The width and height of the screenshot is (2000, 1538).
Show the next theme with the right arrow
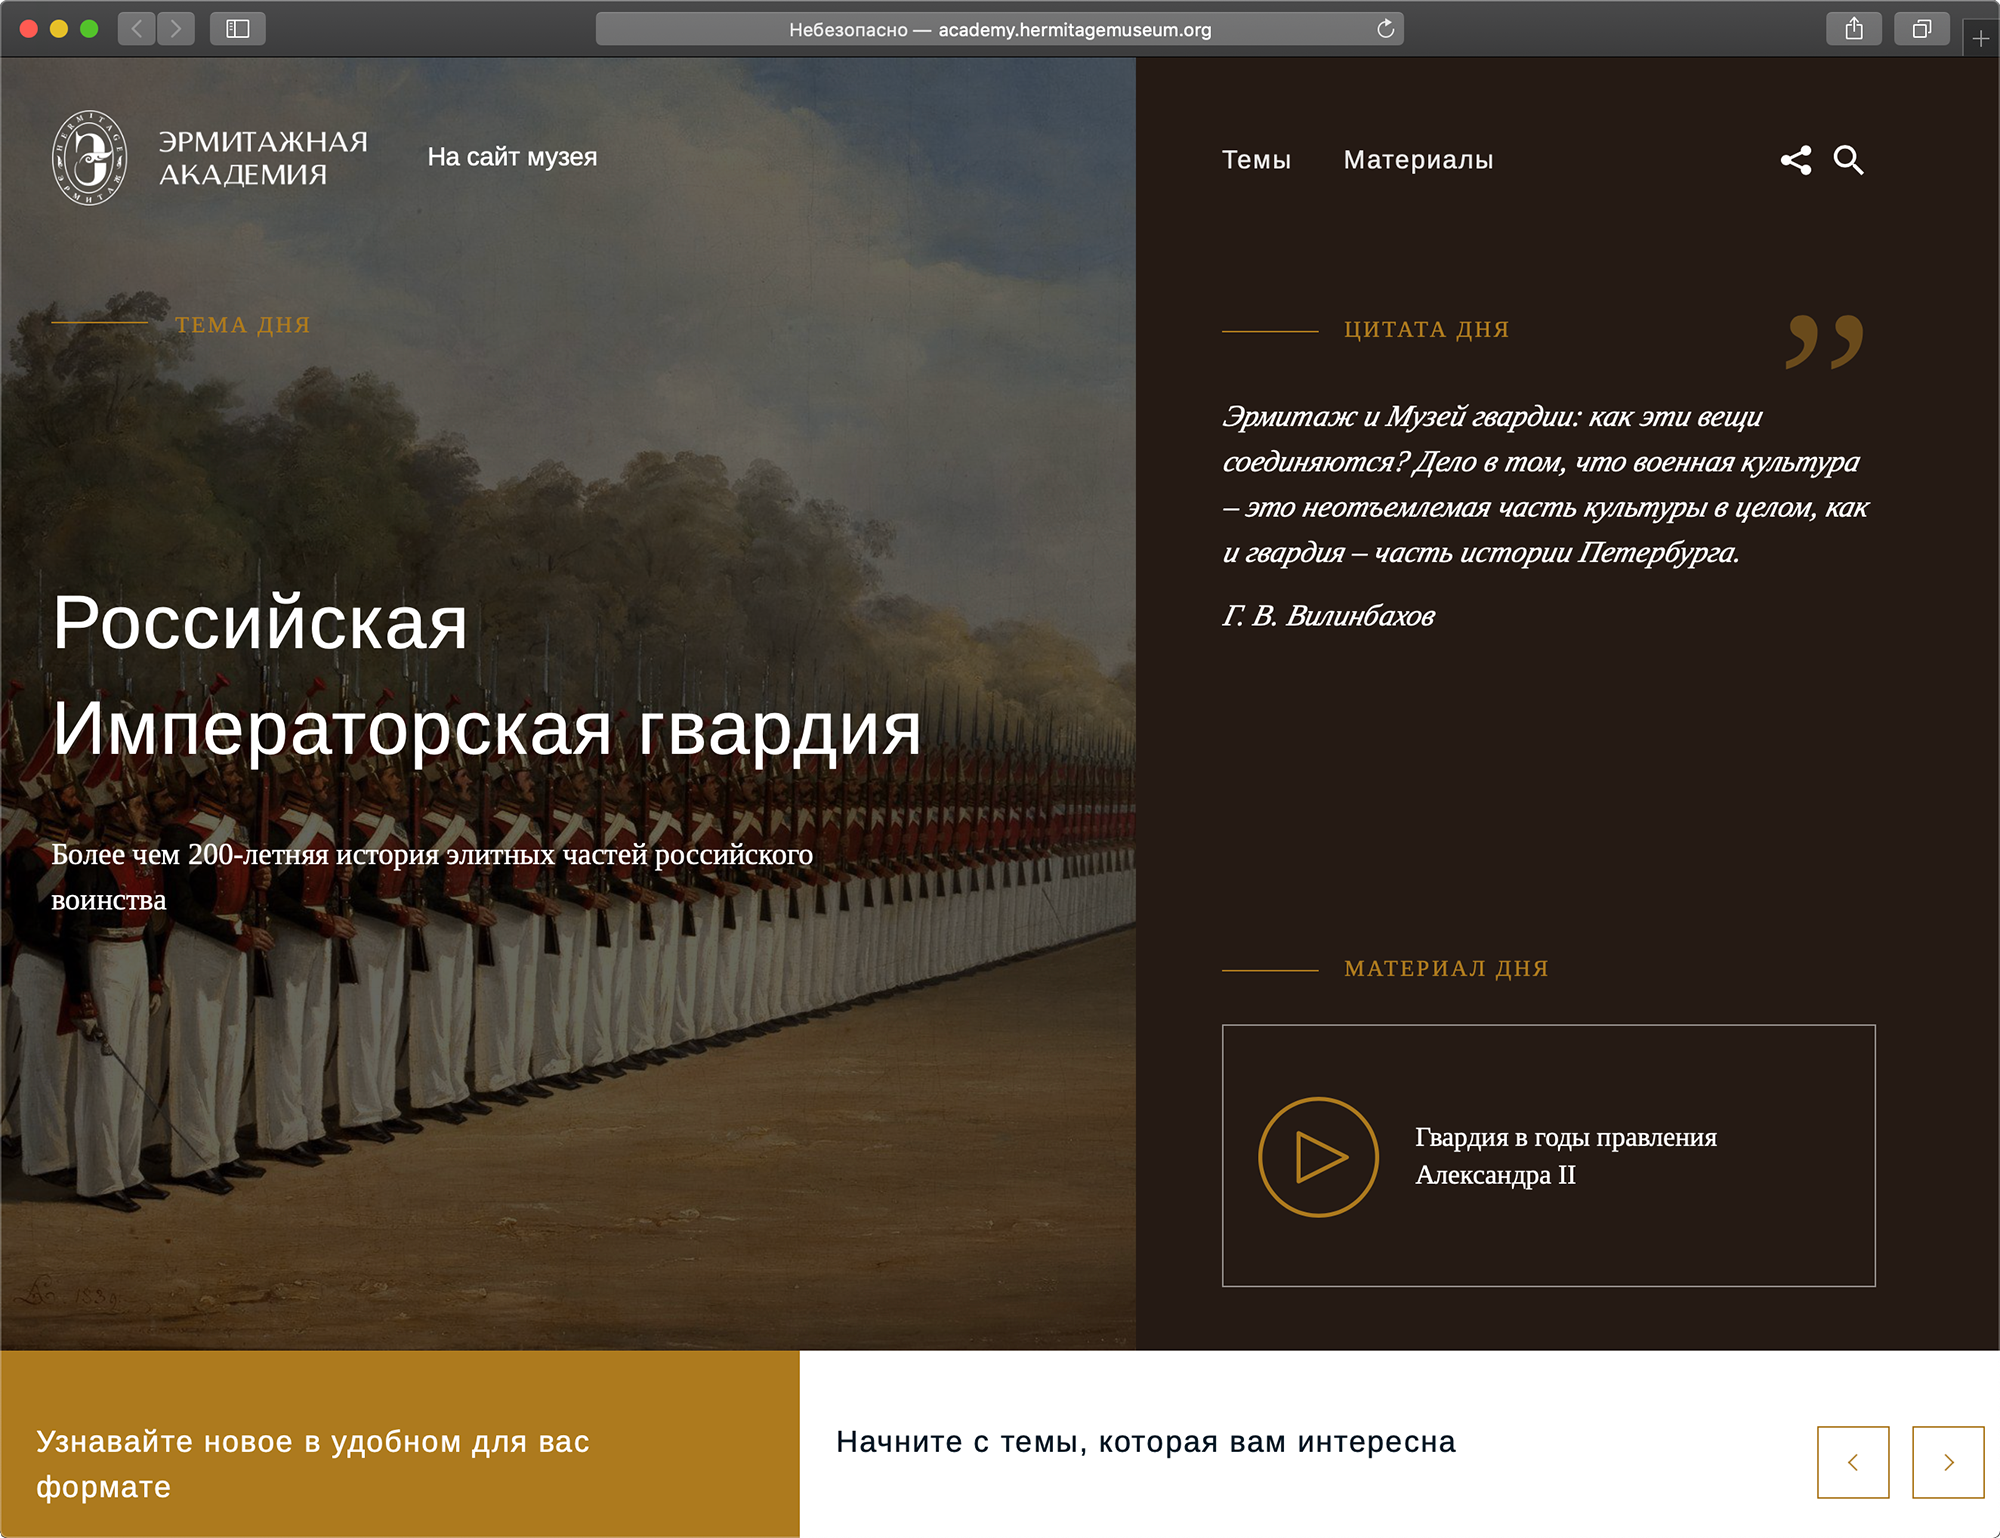(1948, 1462)
